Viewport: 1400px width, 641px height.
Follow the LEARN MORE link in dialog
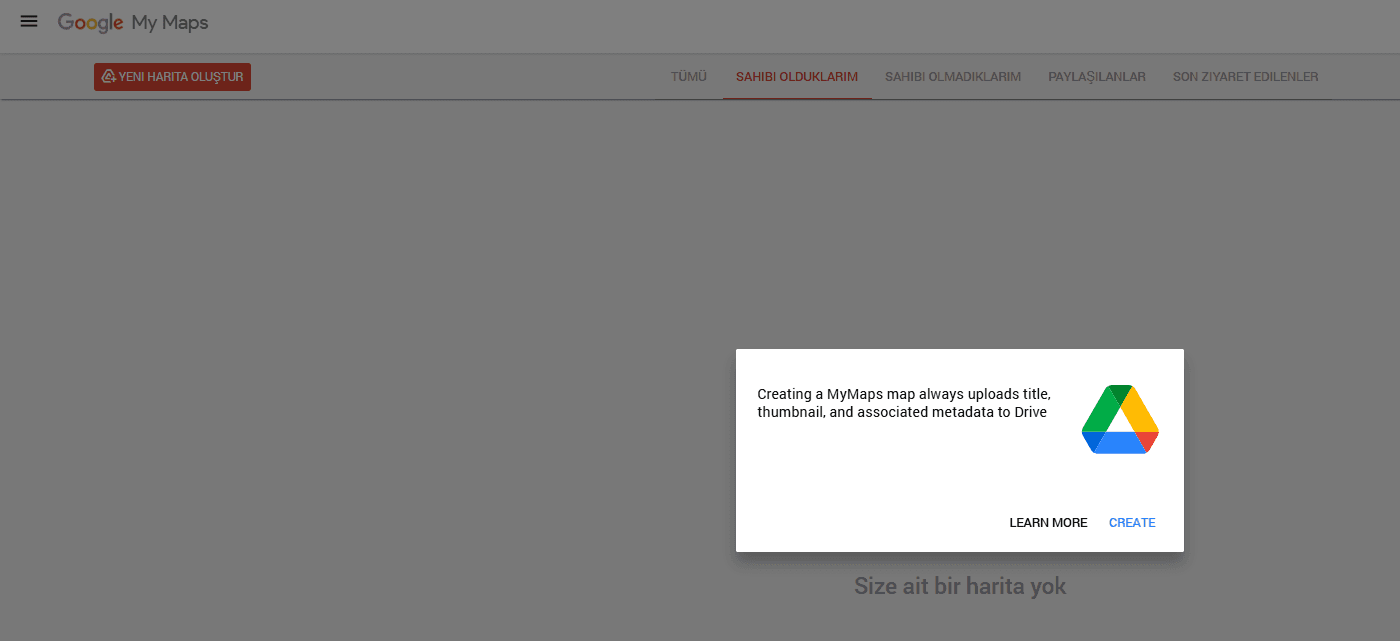[x=1047, y=523]
